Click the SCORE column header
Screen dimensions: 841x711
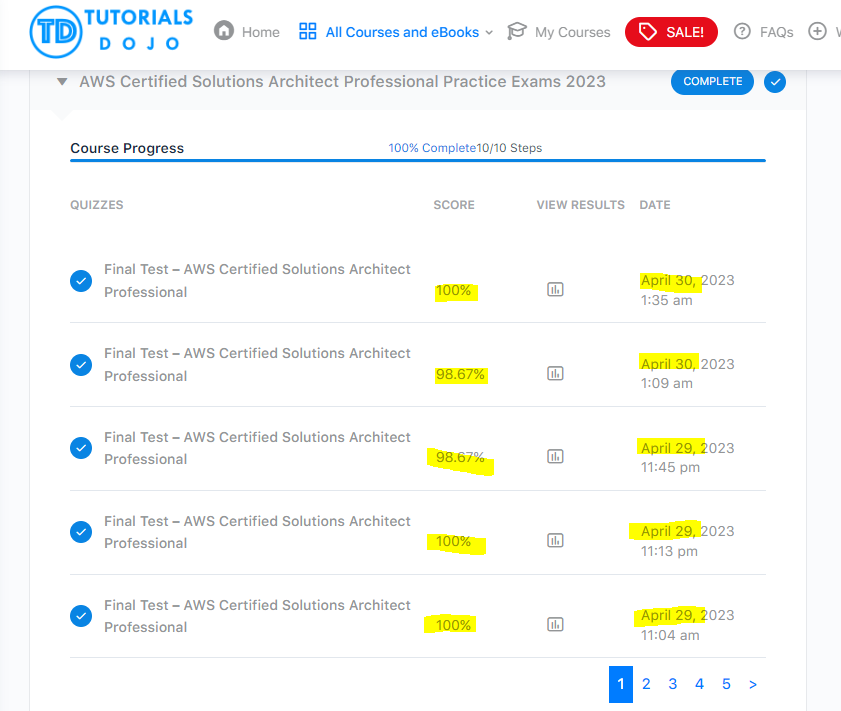(x=454, y=205)
